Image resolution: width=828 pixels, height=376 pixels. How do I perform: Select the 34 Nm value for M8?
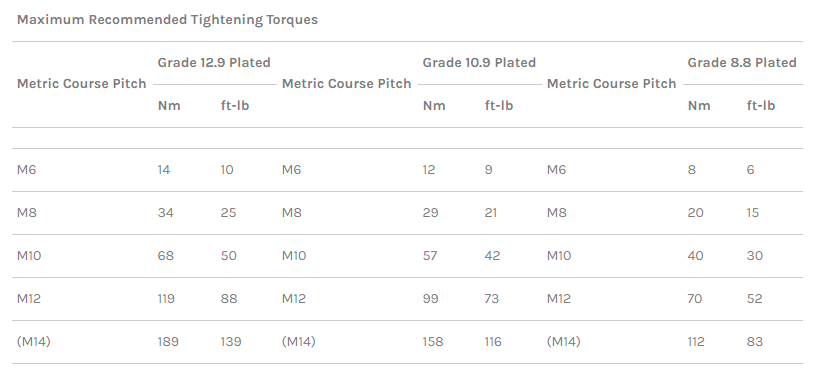tap(165, 213)
